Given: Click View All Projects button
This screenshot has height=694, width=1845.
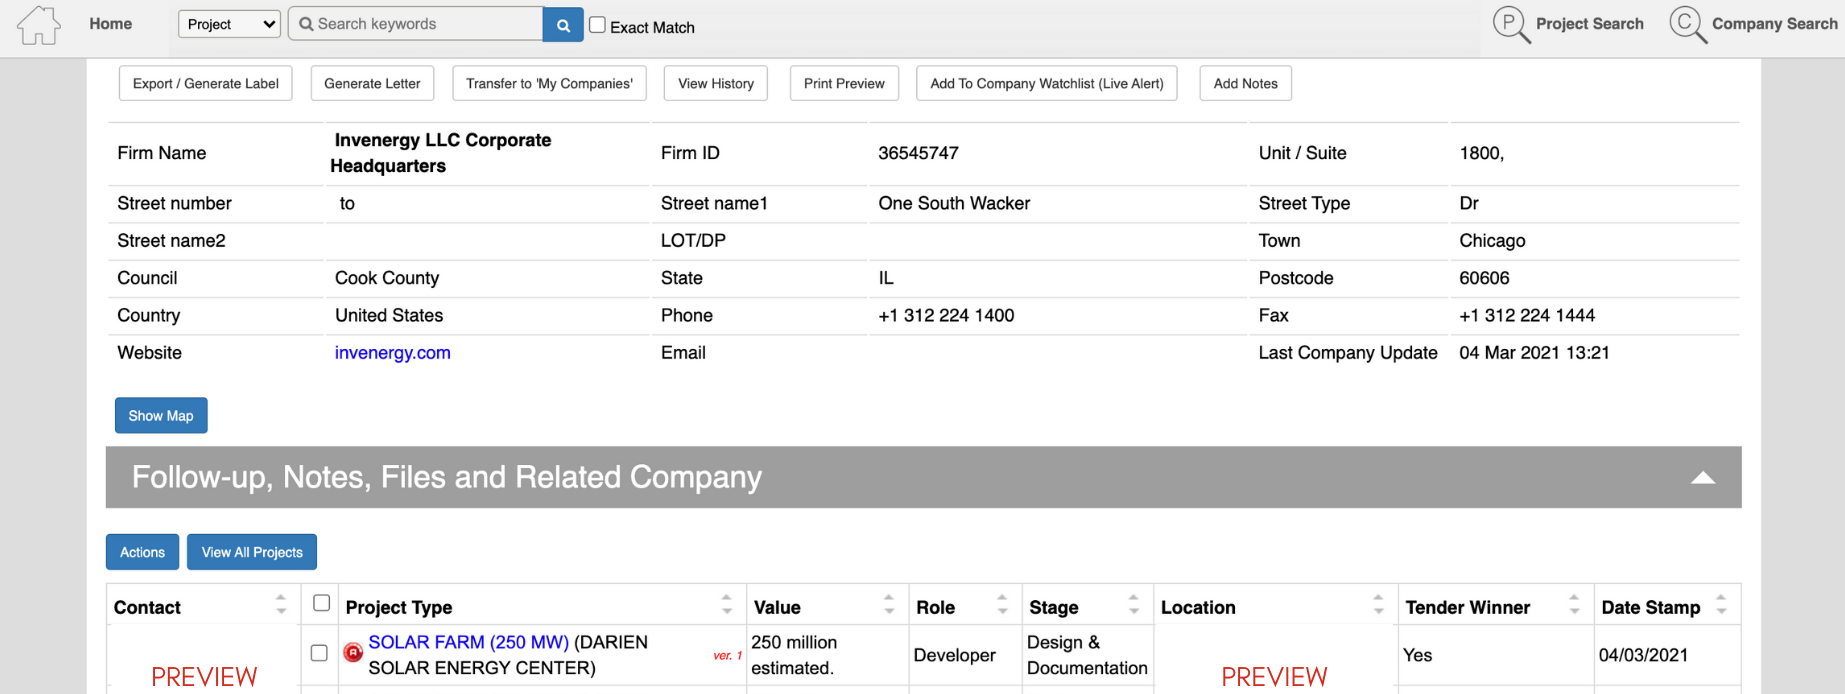Looking at the screenshot, I should point(252,552).
